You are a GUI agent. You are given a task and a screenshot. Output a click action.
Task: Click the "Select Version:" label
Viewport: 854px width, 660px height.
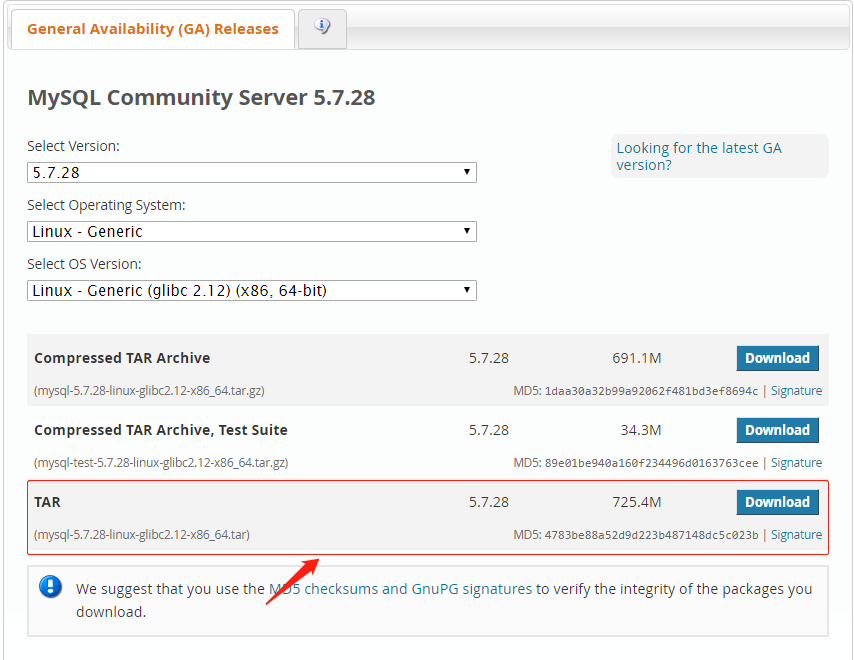(x=74, y=146)
